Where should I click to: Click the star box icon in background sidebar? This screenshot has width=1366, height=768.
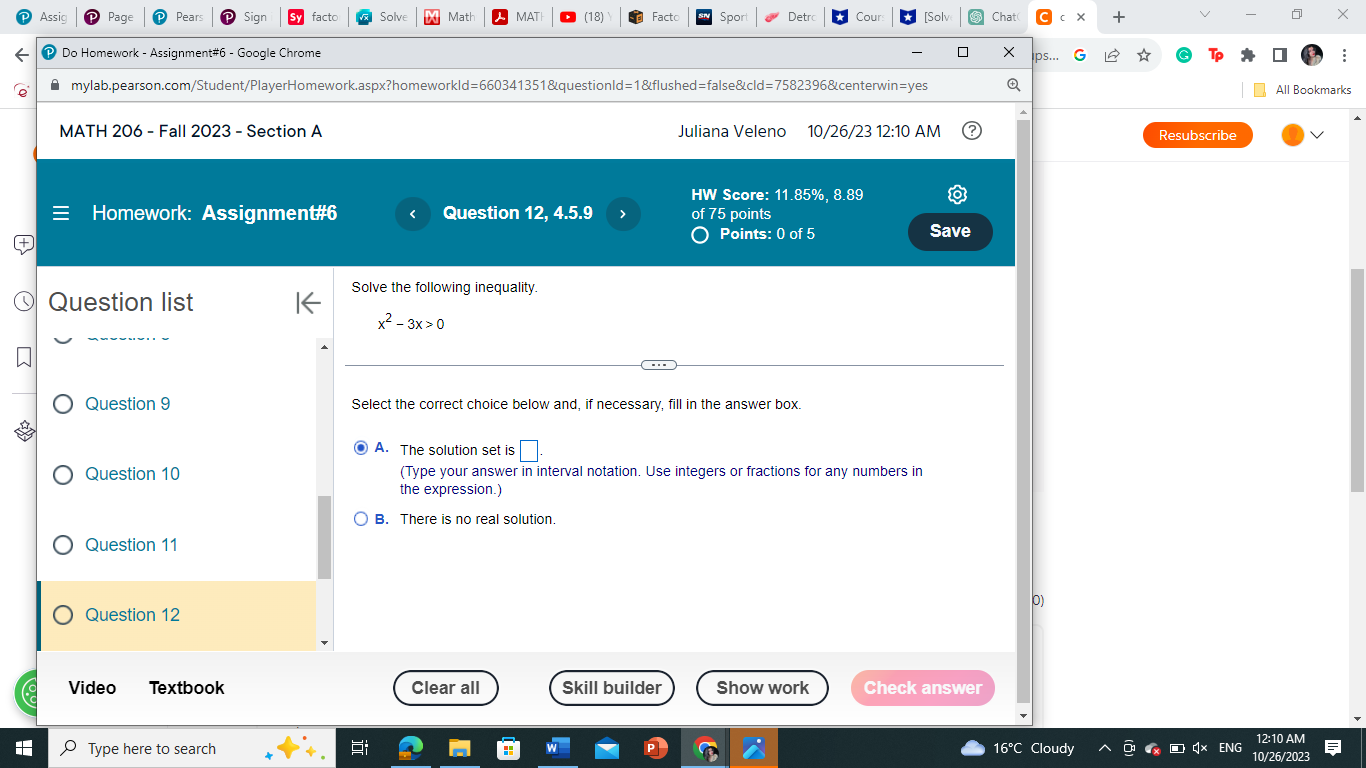pyautogui.click(x=24, y=432)
